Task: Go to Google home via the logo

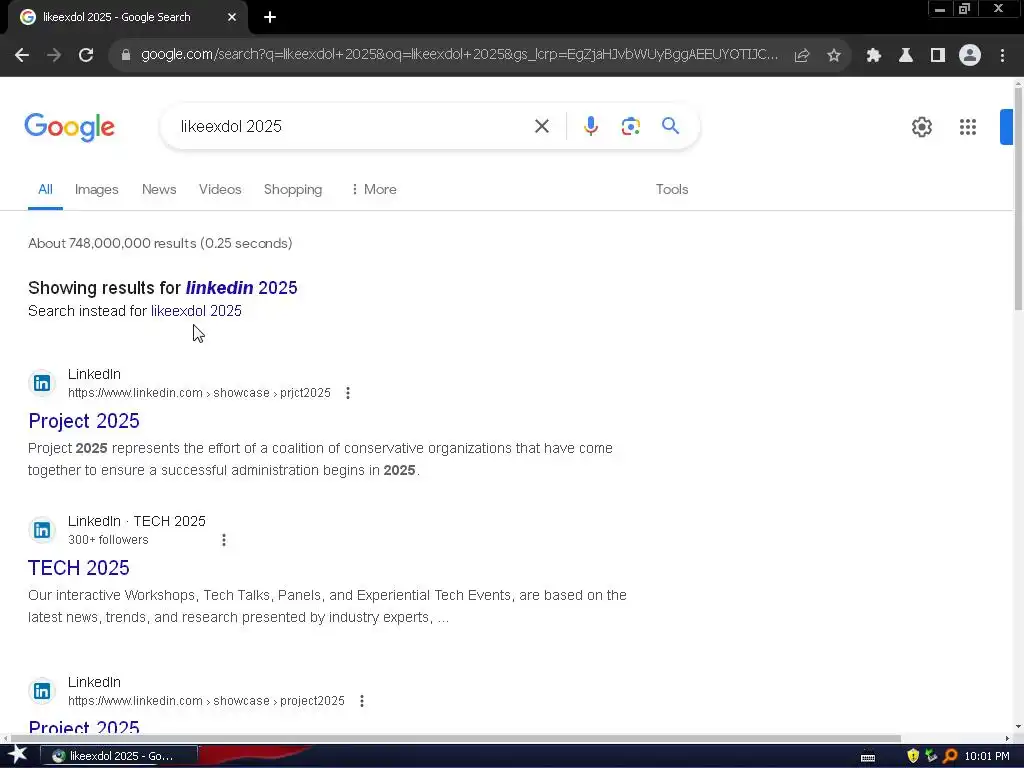Action: pos(69,127)
